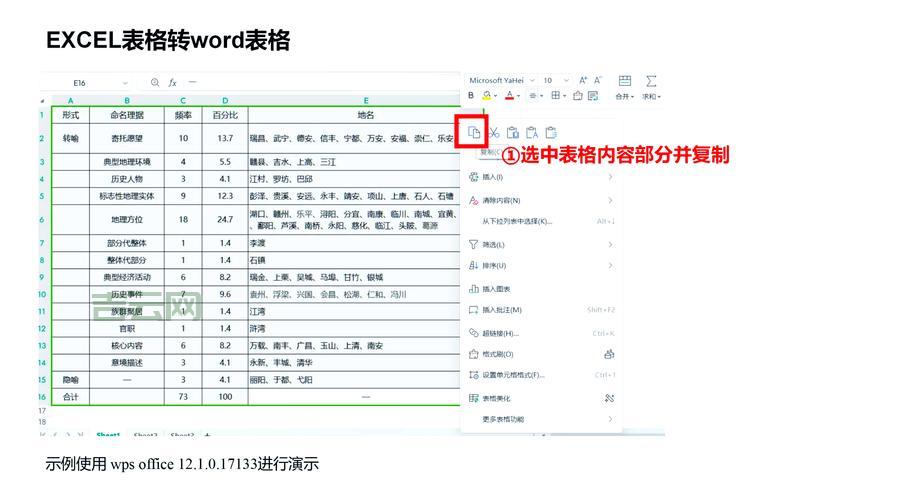Choose 筛选(L) in the context menu
Screen dimensions: 914x500
(x=541, y=245)
